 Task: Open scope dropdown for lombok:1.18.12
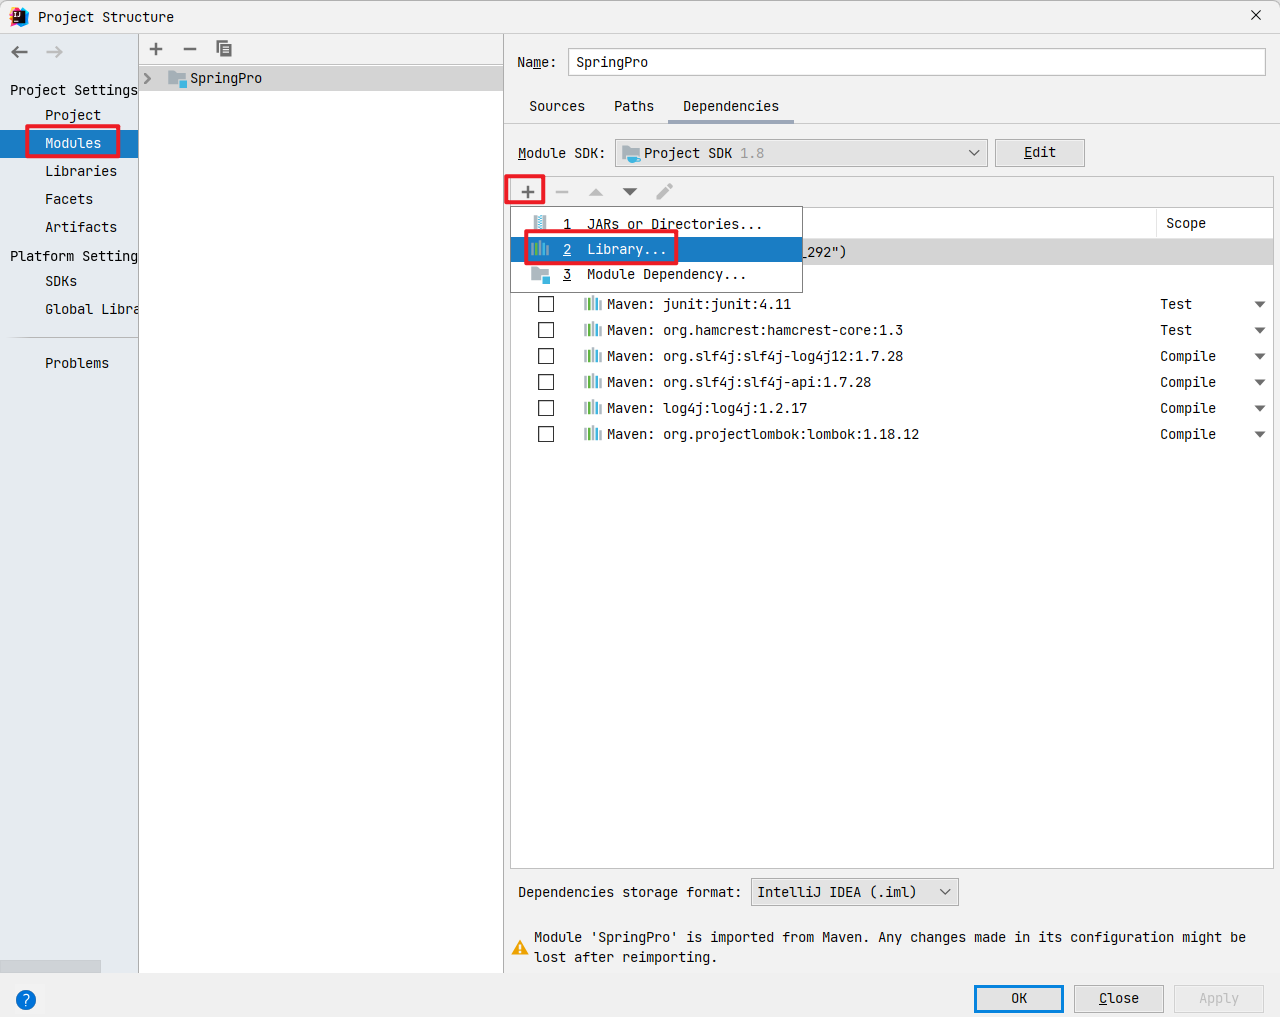point(1260,434)
